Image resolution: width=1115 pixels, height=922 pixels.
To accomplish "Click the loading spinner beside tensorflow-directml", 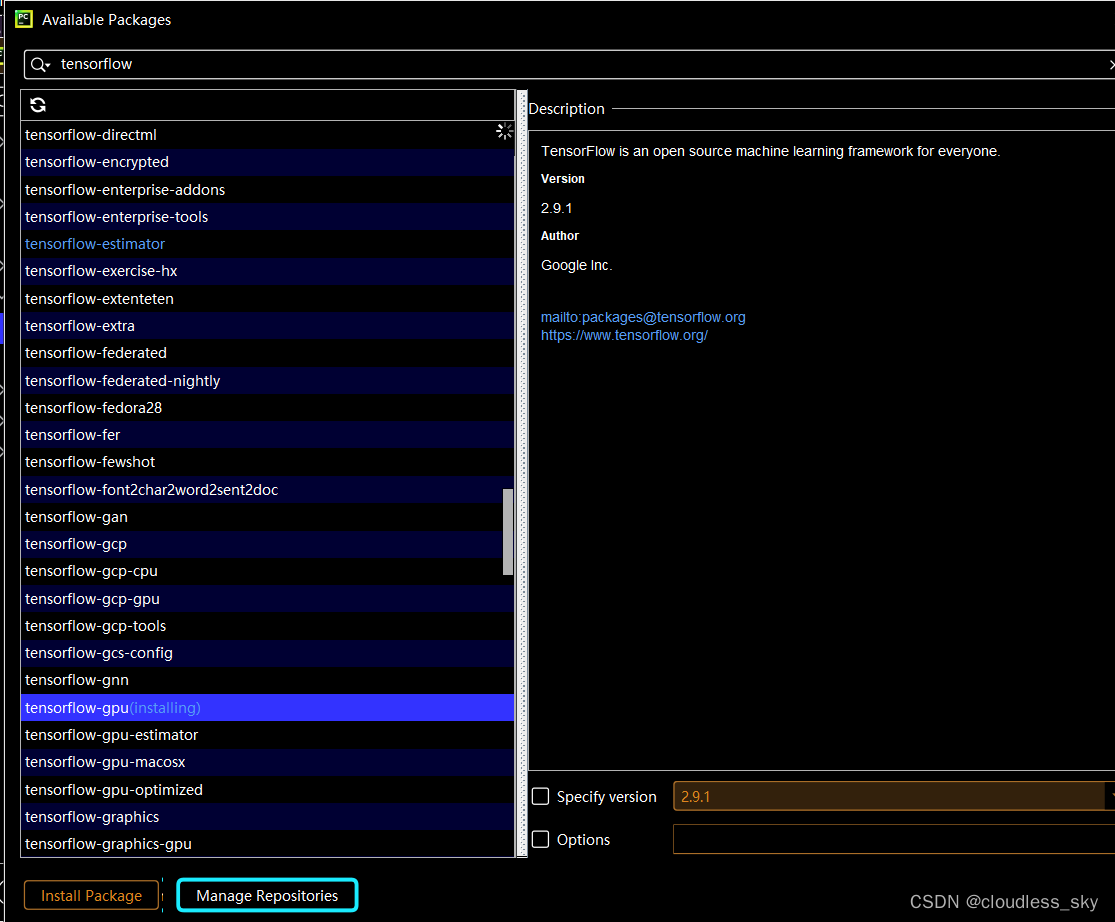I will (x=504, y=132).
